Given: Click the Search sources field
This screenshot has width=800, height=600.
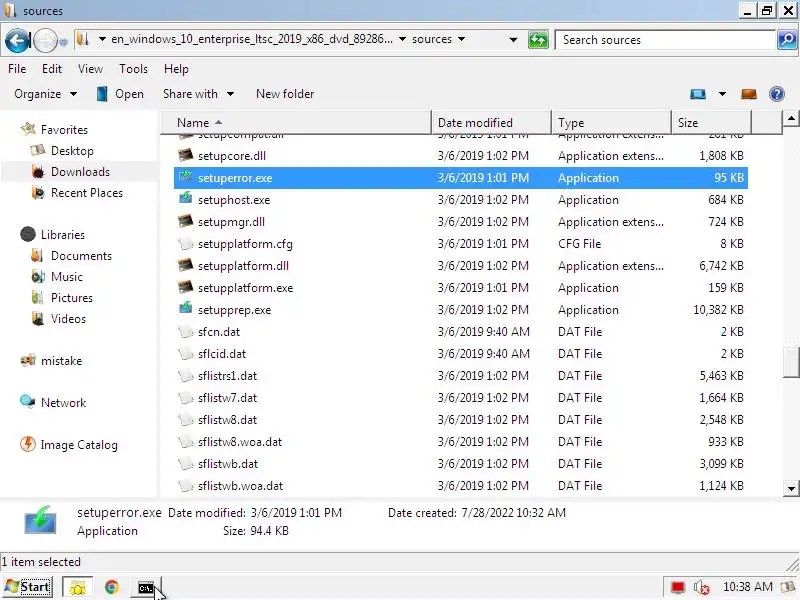Looking at the screenshot, I should [666, 40].
